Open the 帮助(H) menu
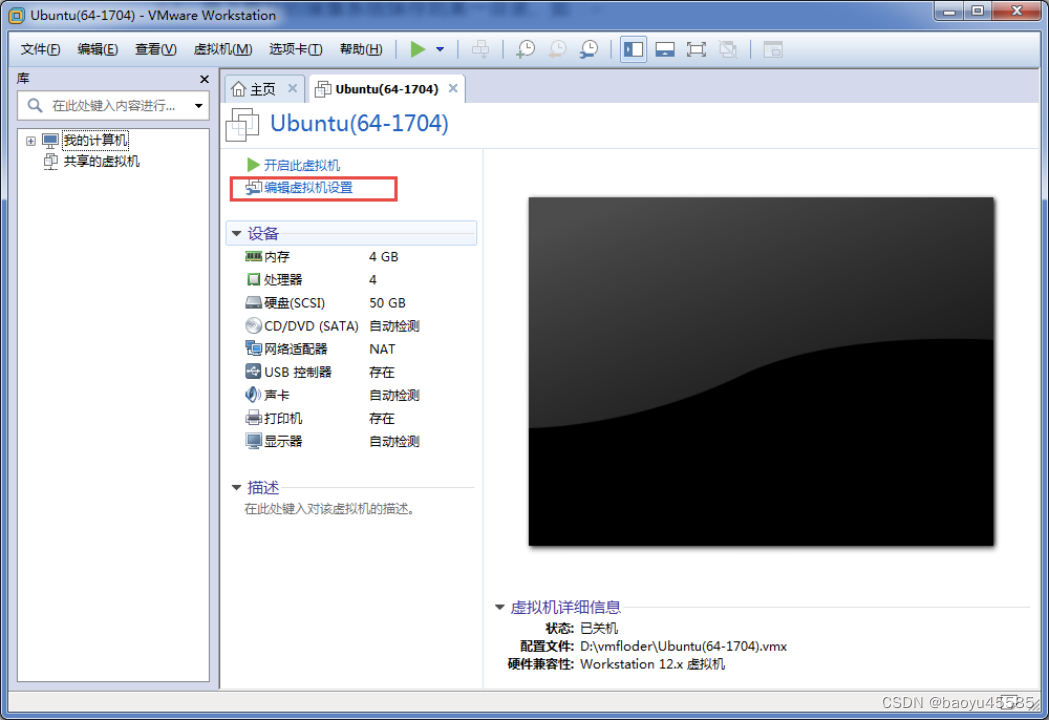 [x=361, y=50]
